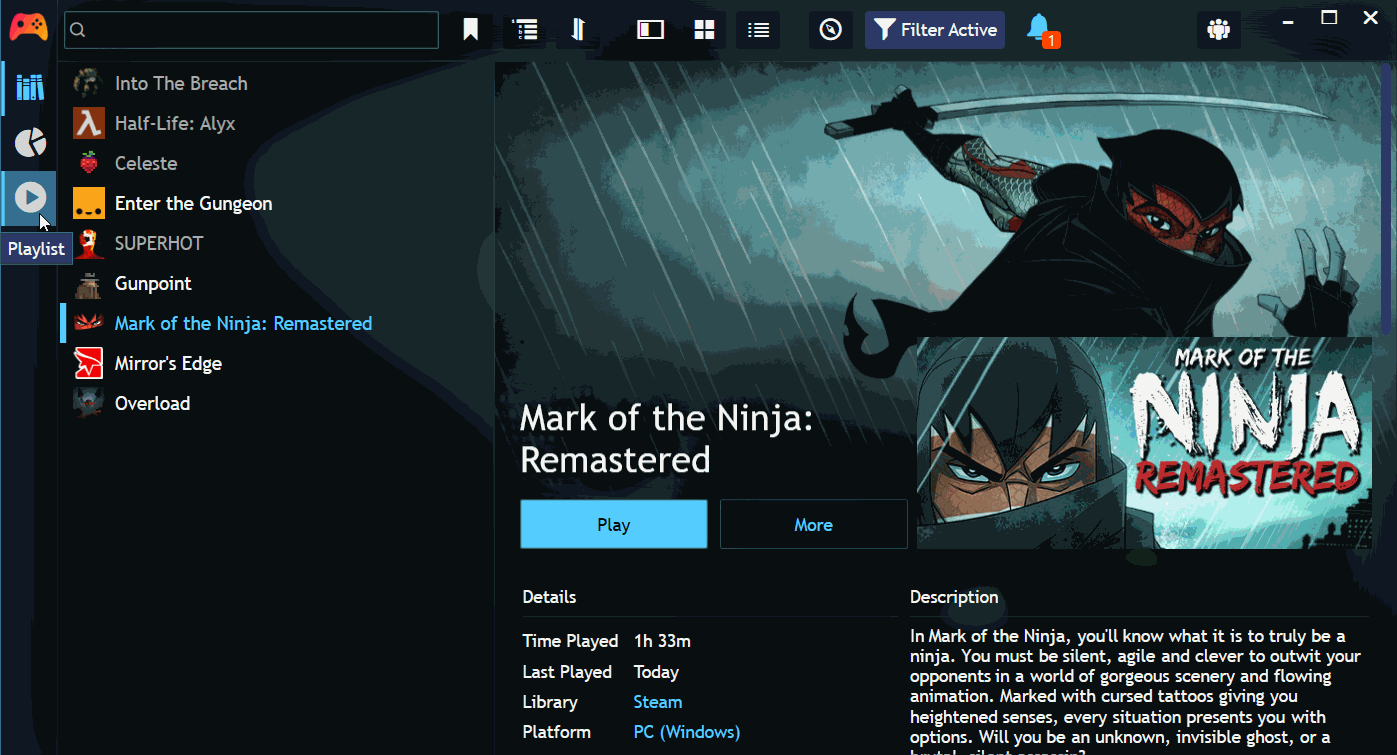Image resolution: width=1397 pixels, height=755 pixels.
Task: Open the PC (Windows) platform link
Action: tap(687, 732)
